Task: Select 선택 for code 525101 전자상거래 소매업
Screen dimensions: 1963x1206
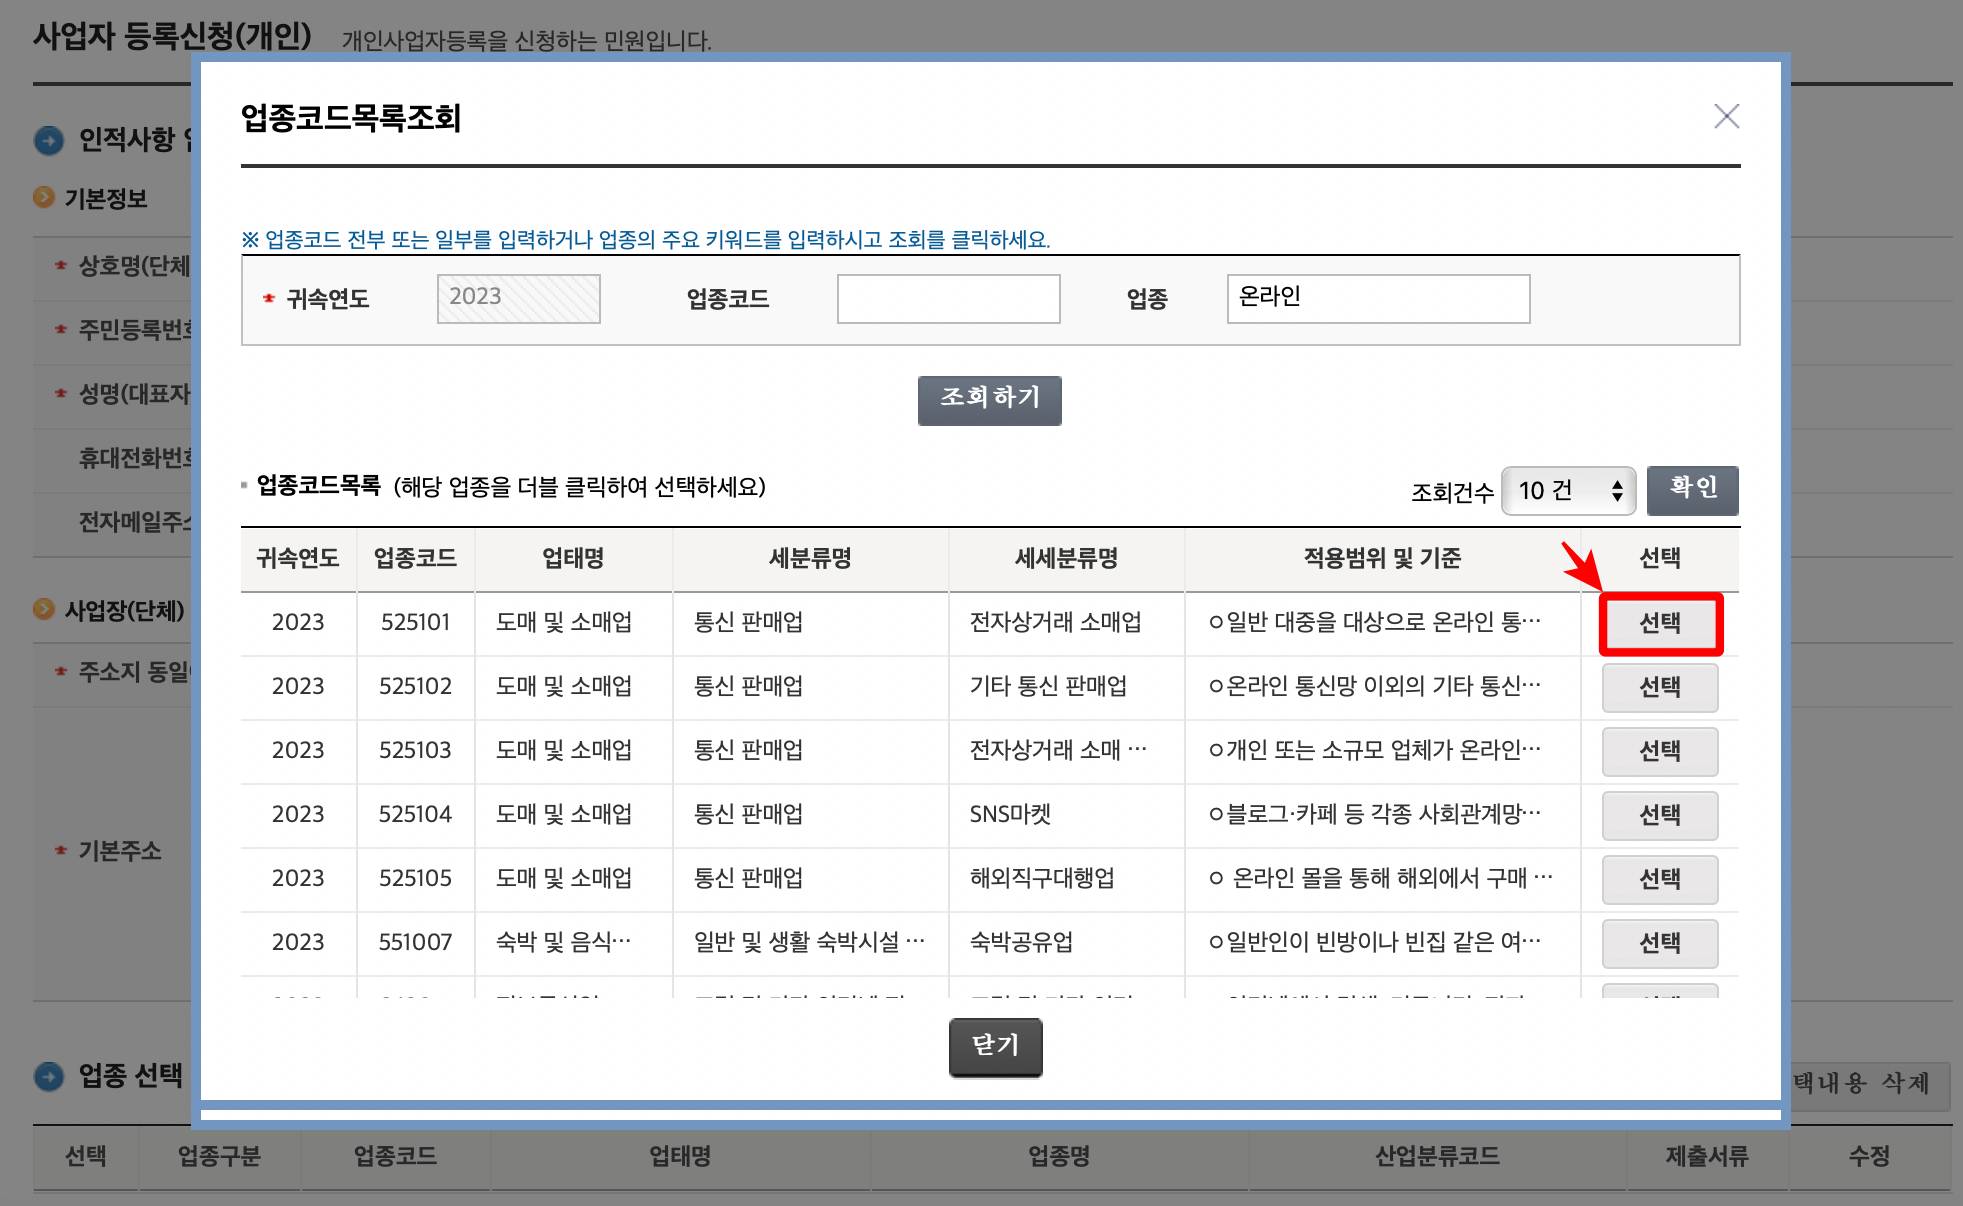Action: (x=1660, y=622)
